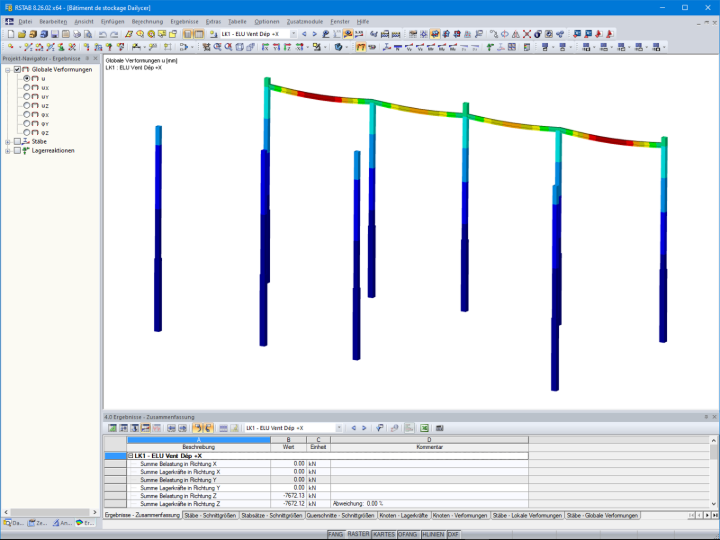
Task: Click the results table vertical scrollbar
Action: pyautogui.click(x=714, y=472)
